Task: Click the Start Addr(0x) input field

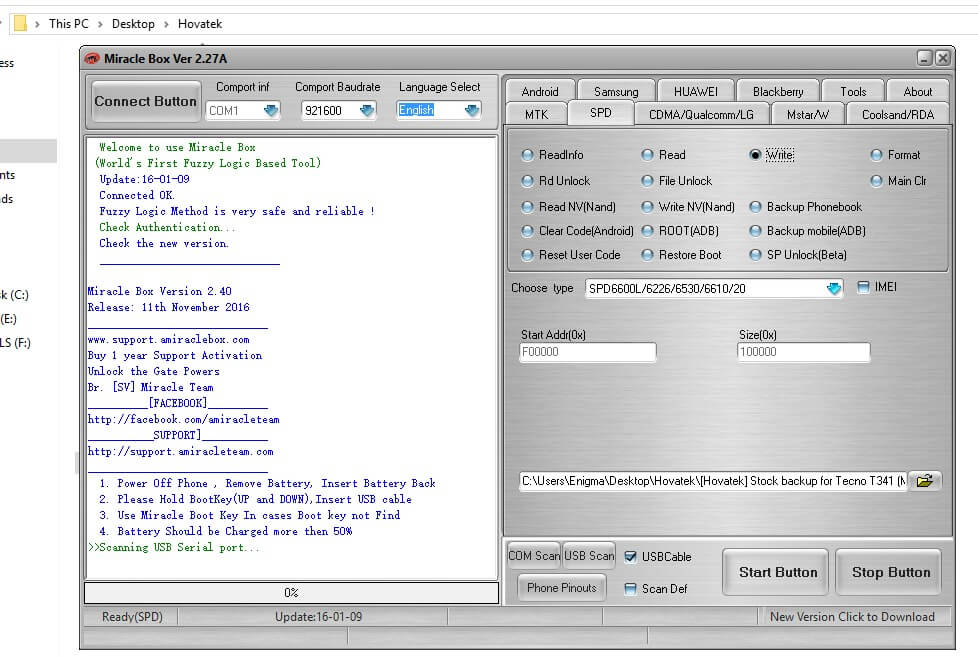Action: (x=587, y=352)
